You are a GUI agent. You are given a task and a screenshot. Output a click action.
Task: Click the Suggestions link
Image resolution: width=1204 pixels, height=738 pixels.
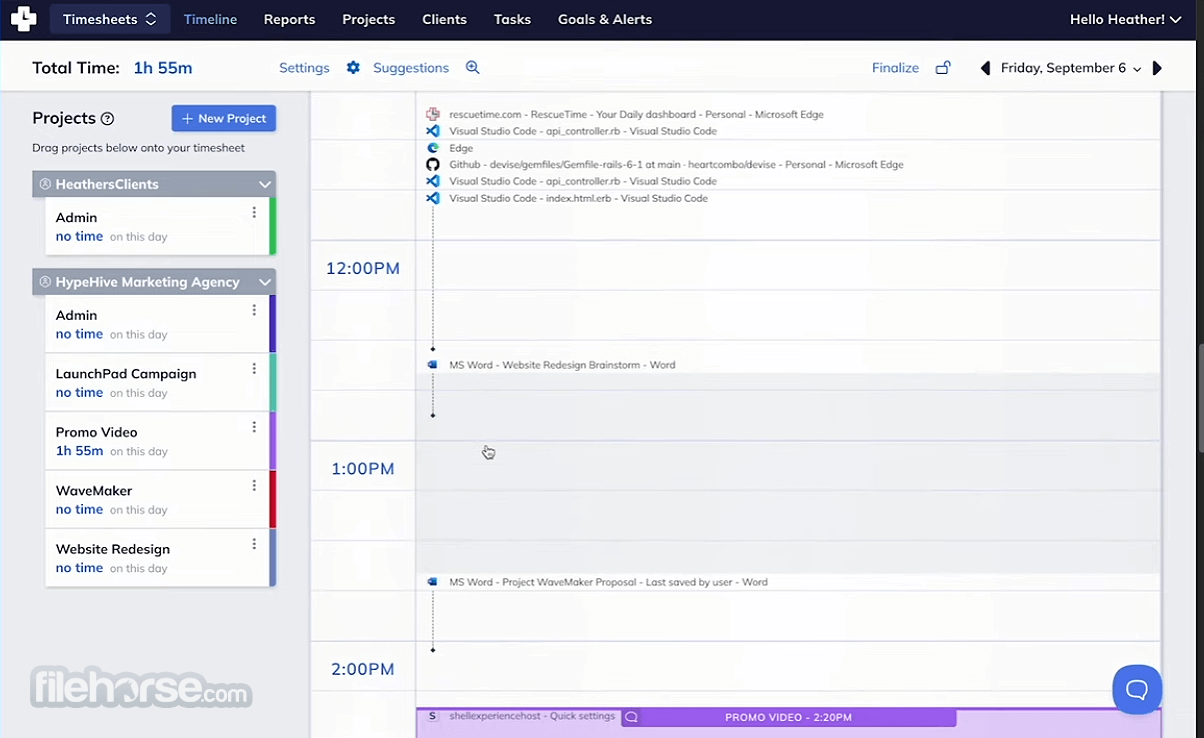[x=411, y=68]
